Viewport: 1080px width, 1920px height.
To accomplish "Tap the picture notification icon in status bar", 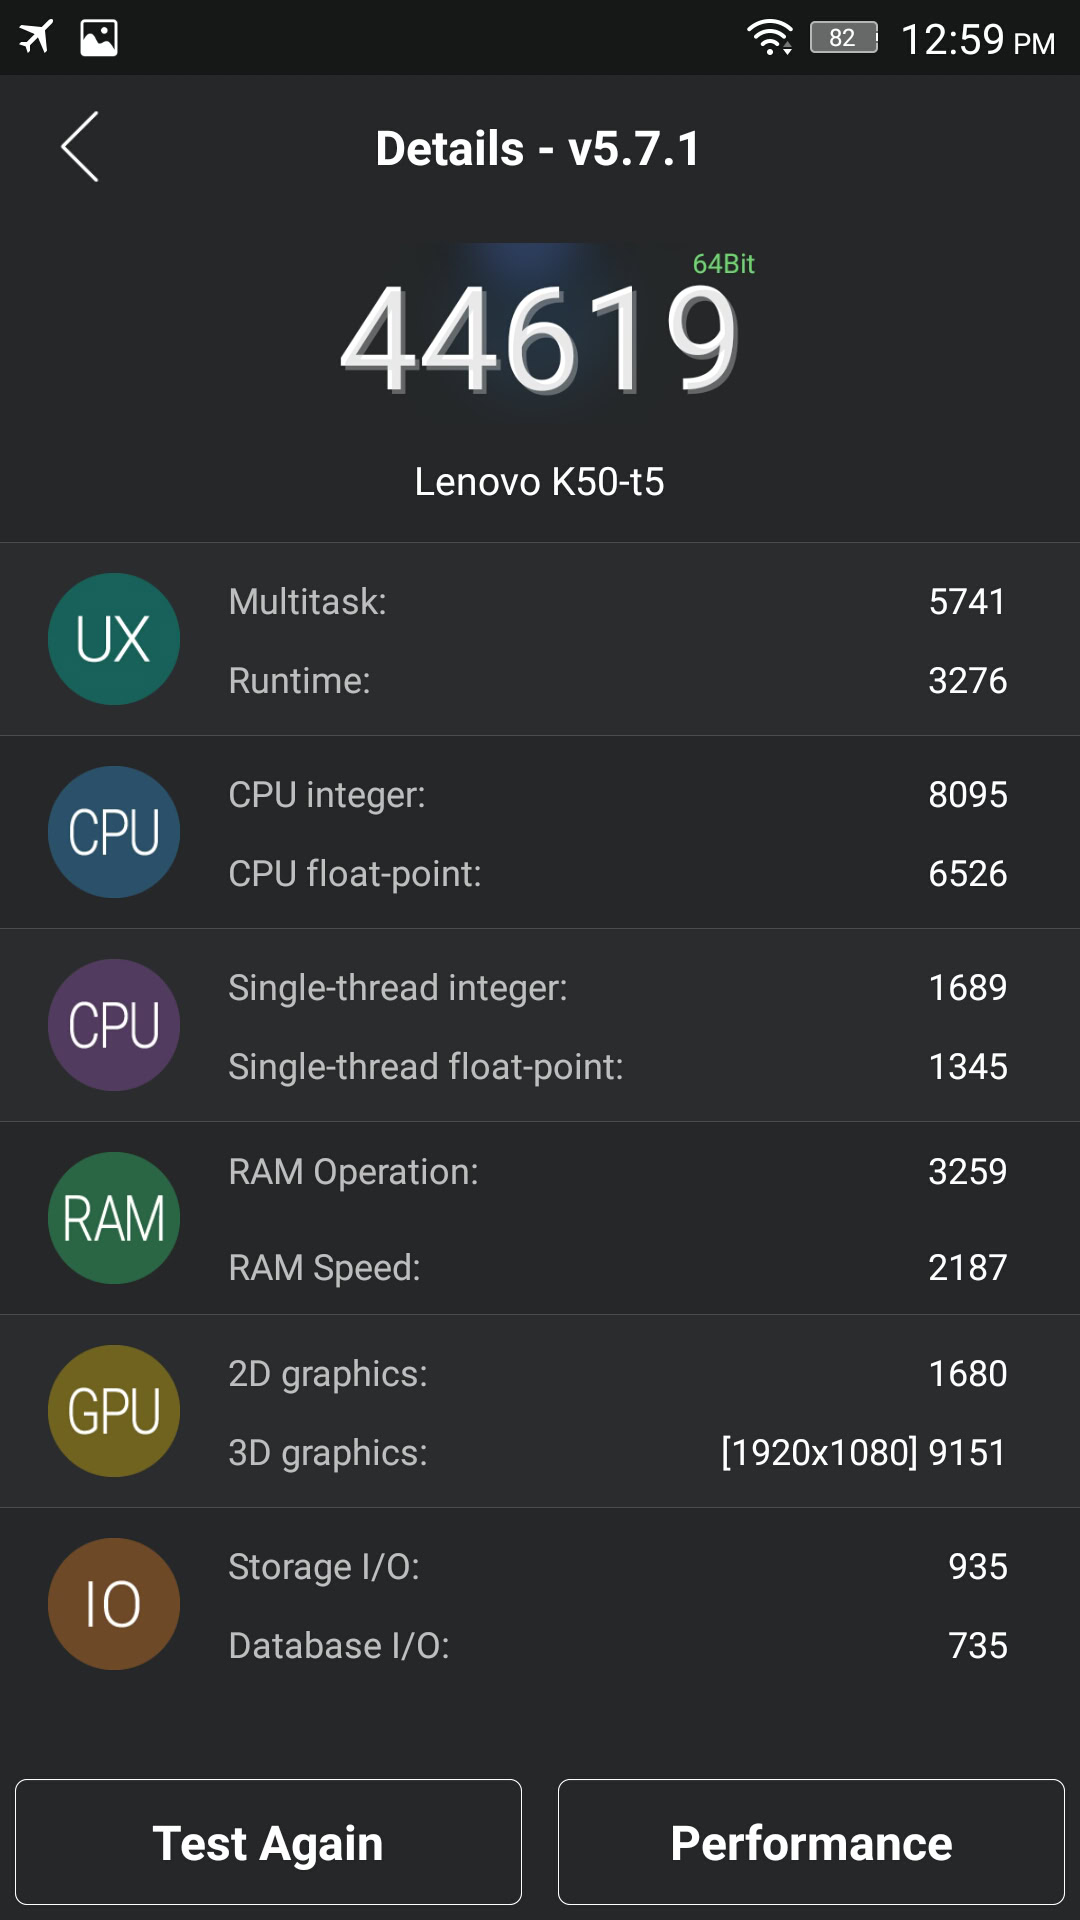I will tap(99, 38).
